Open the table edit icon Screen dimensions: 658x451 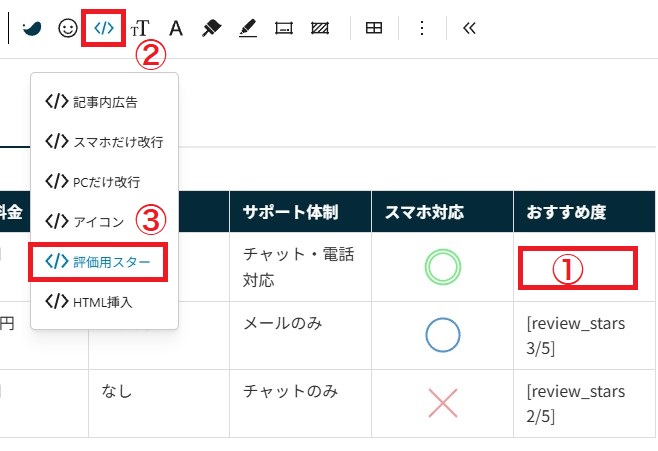373,29
